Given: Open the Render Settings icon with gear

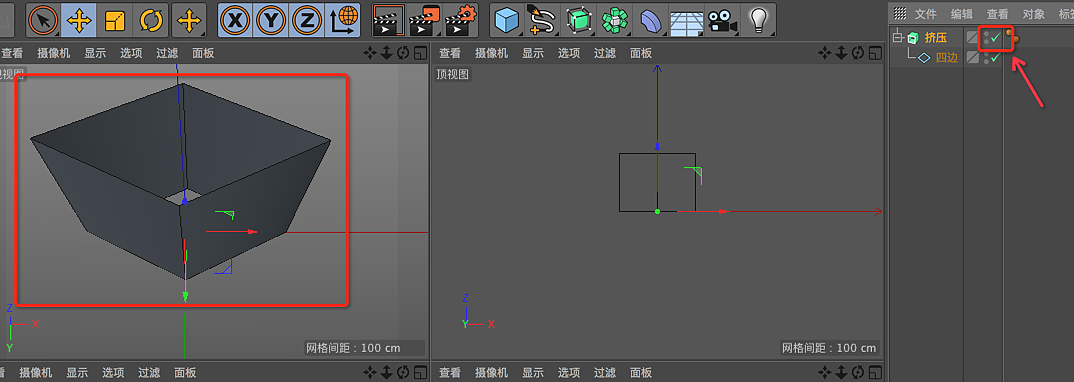Looking at the screenshot, I should point(460,21).
